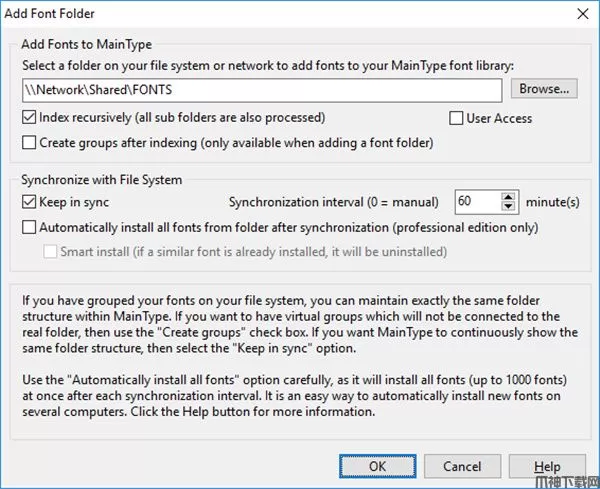Click the Browse... button
This screenshot has width=600, height=489.
point(544,89)
